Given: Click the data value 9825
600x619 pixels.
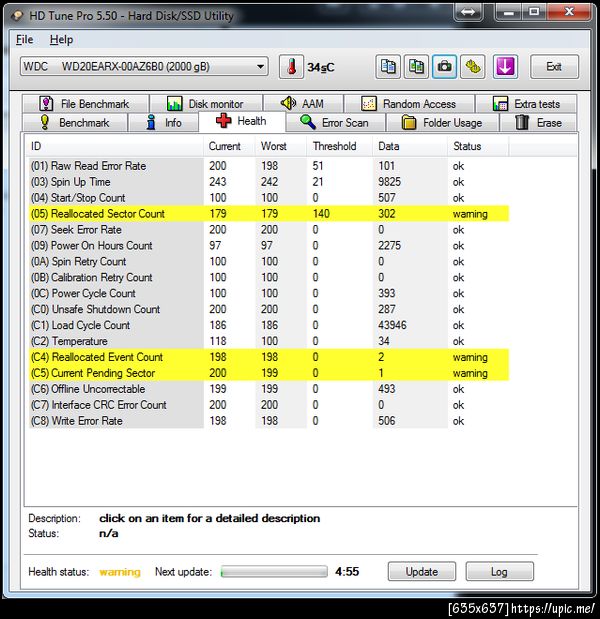Looking at the screenshot, I should [389, 182].
